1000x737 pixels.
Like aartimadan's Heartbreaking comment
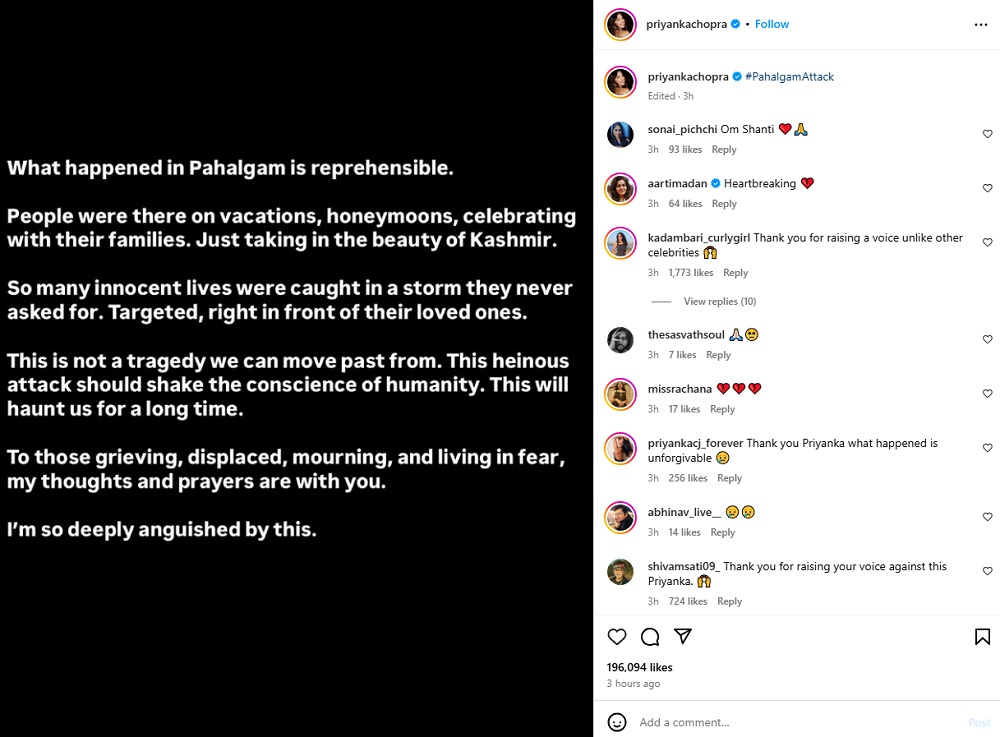point(987,188)
